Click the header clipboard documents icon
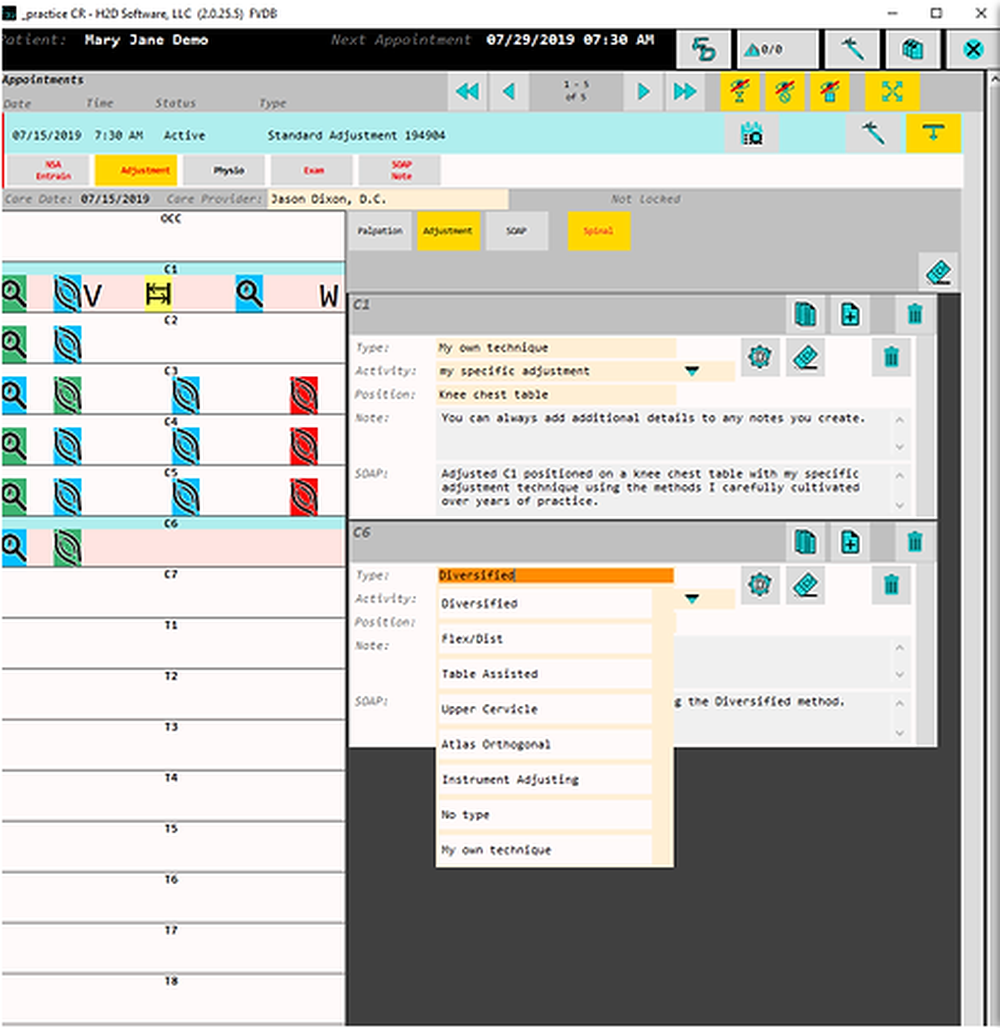 [x=912, y=49]
